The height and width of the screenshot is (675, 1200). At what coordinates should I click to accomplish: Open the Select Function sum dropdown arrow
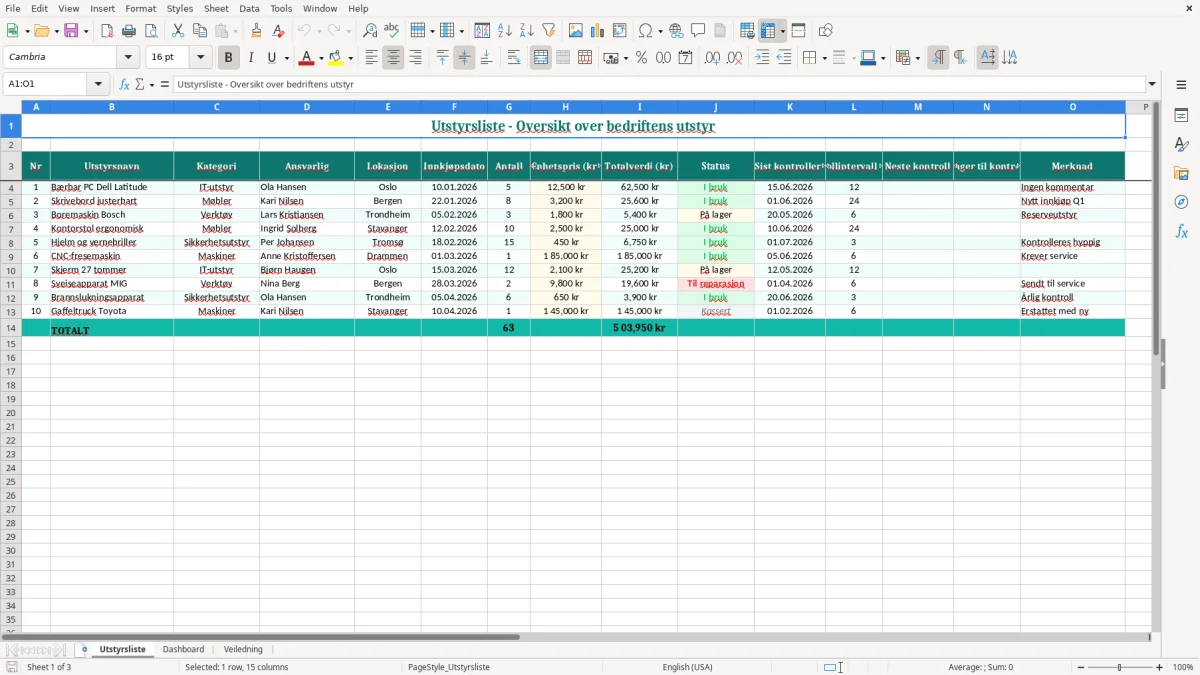pos(152,84)
